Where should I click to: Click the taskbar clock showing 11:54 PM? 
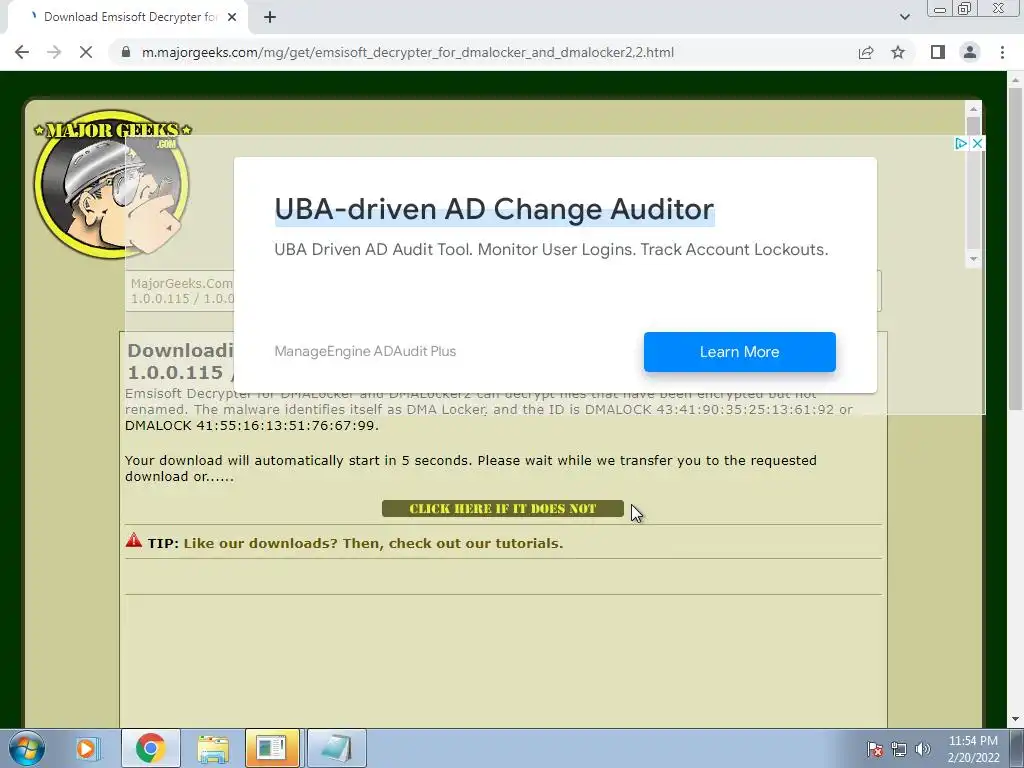pos(973,749)
